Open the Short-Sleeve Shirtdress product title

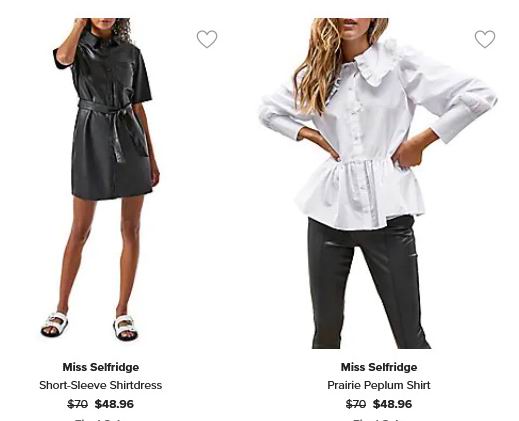pos(101,385)
